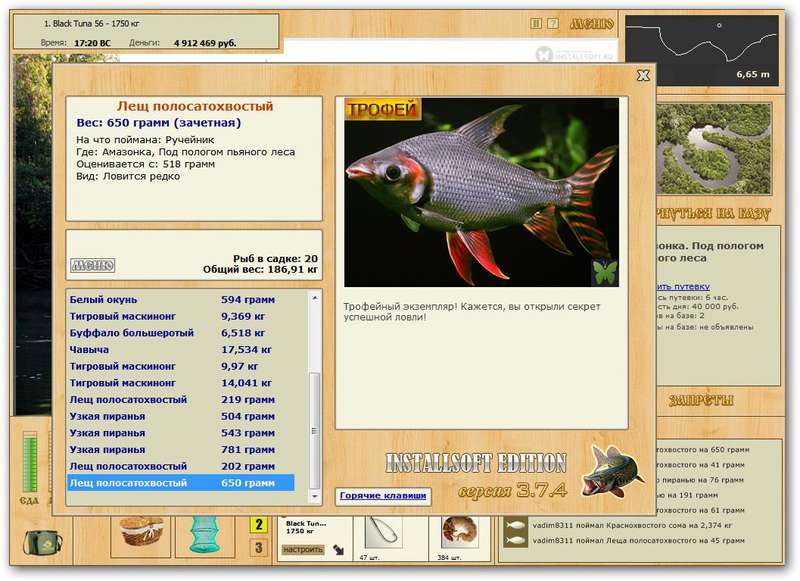
Task: Select Буффало большеротый 6,518 кг row
Action: pos(181,333)
